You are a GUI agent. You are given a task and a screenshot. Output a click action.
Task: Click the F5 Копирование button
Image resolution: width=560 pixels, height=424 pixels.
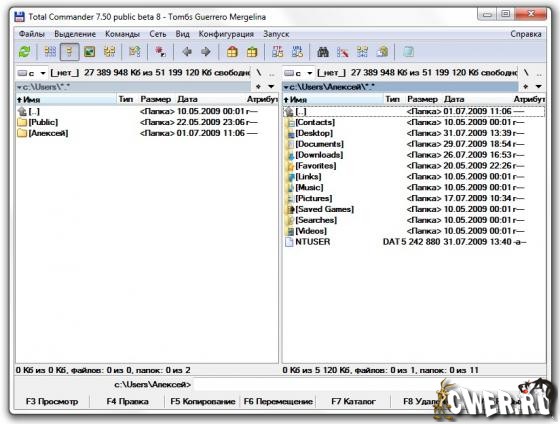202,401
